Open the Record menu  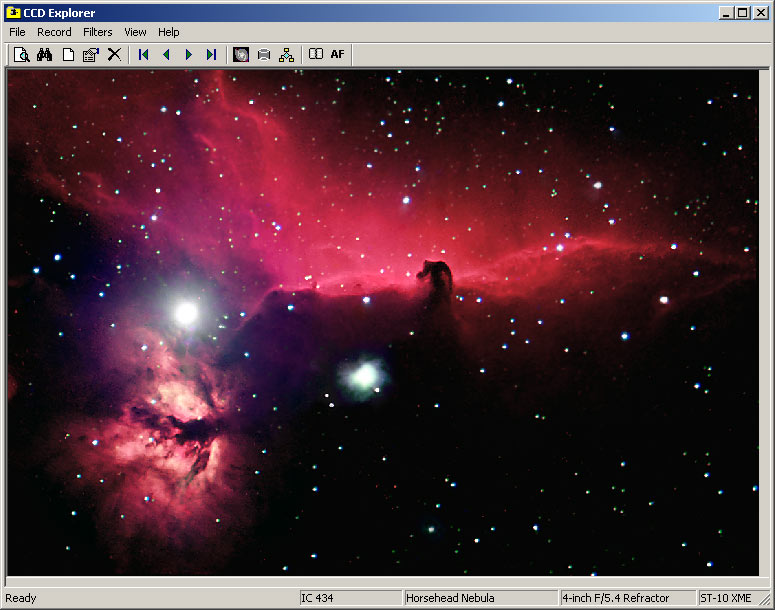pos(54,32)
